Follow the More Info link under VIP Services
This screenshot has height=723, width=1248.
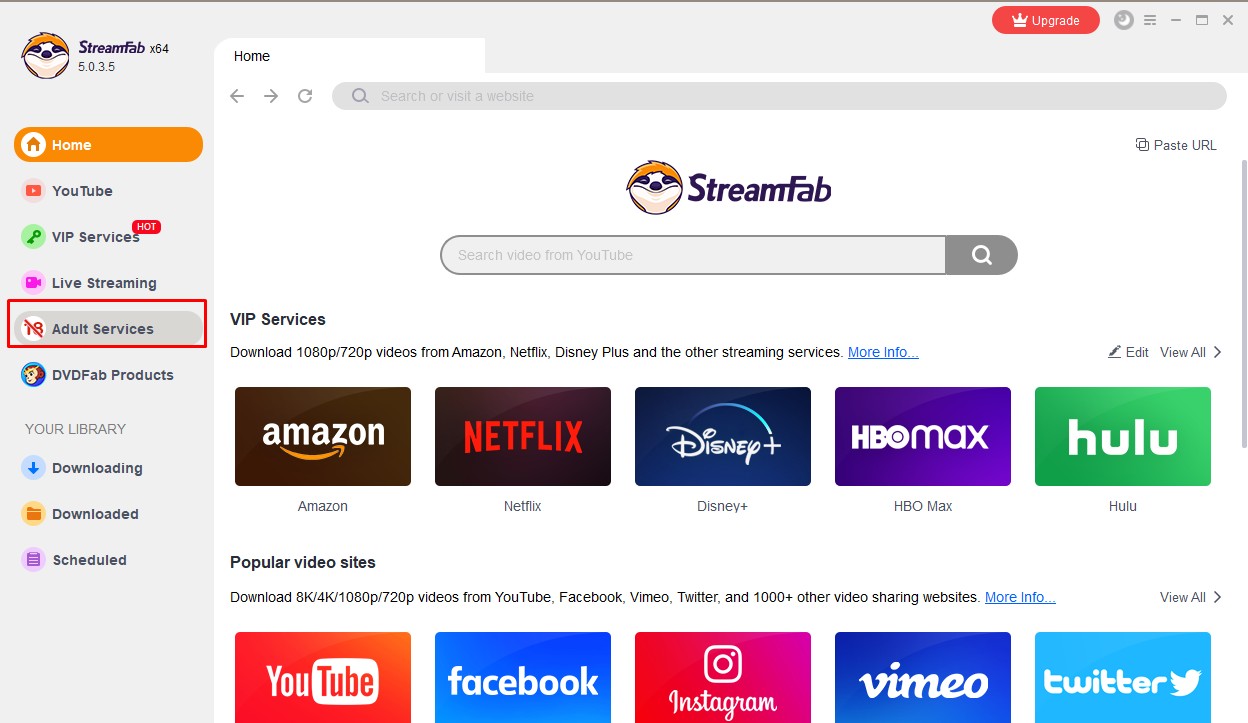pos(883,352)
